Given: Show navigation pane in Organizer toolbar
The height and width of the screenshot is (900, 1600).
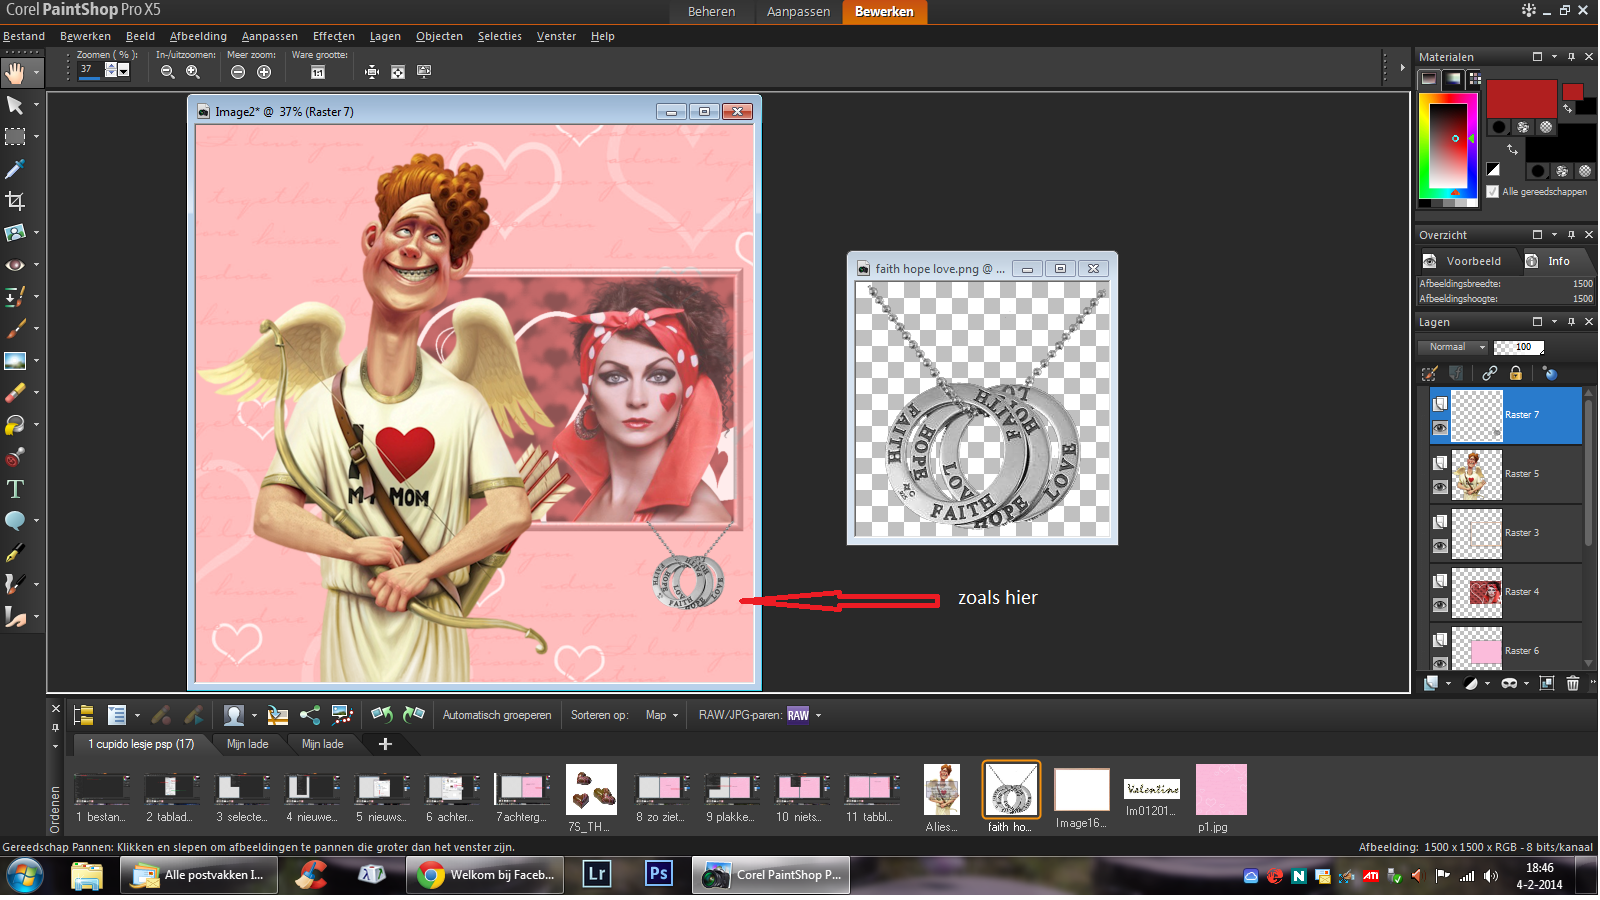Looking at the screenshot, I should click(84, 715).
